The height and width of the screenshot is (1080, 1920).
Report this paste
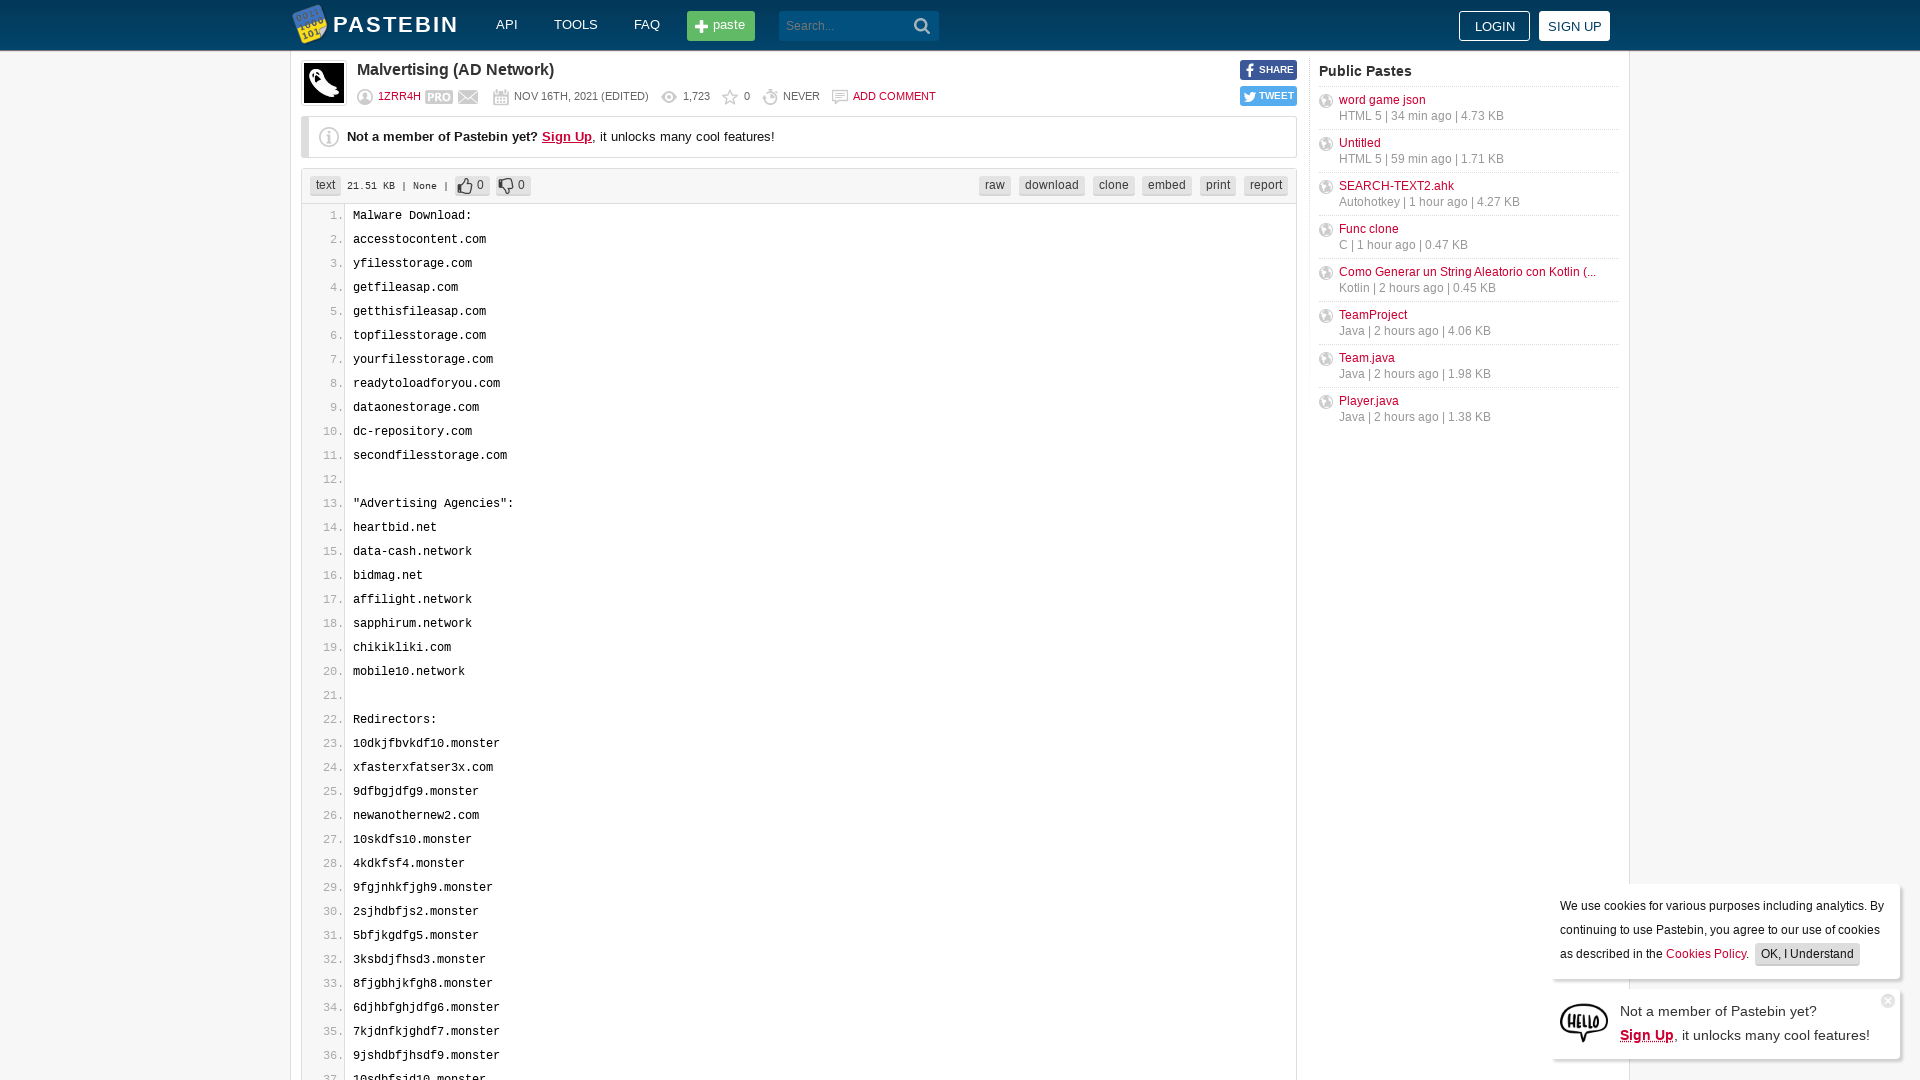pos(1266,186)
